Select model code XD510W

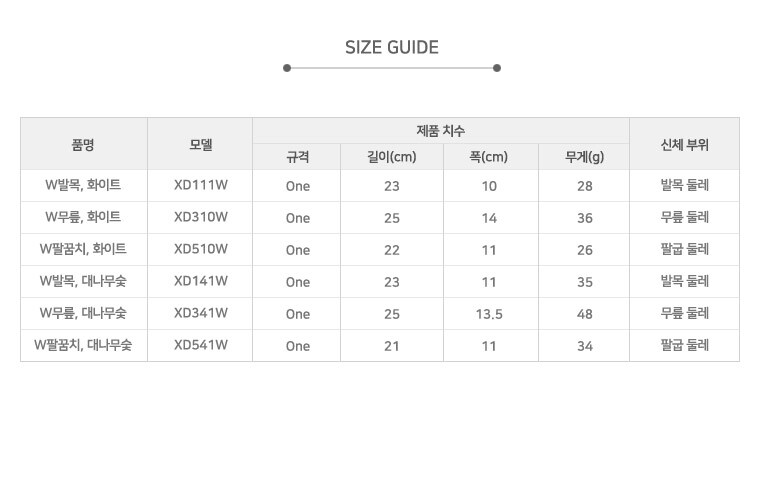tap(200, 250)
